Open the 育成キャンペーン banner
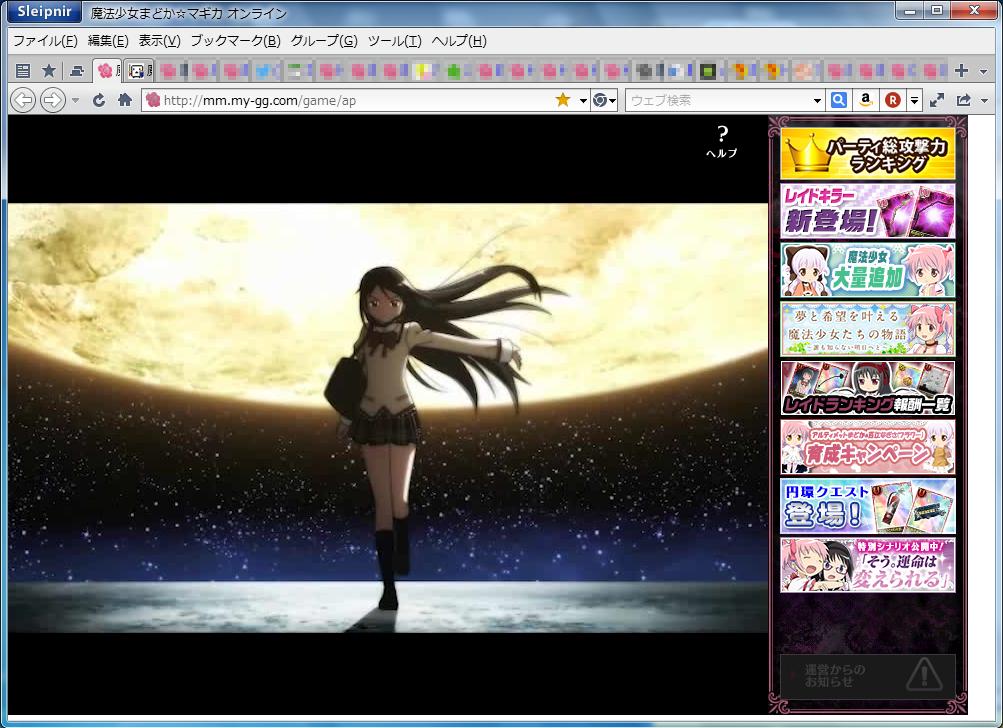Screen dimensions: 1003x728 click(x=867, y=447)
